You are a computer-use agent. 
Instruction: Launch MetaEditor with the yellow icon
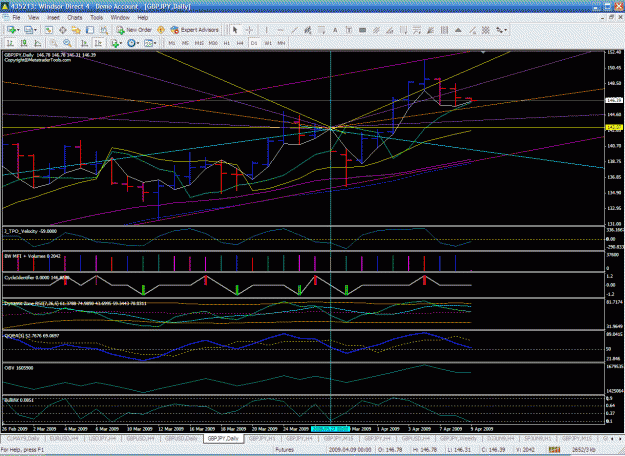[x=161, y=30]
